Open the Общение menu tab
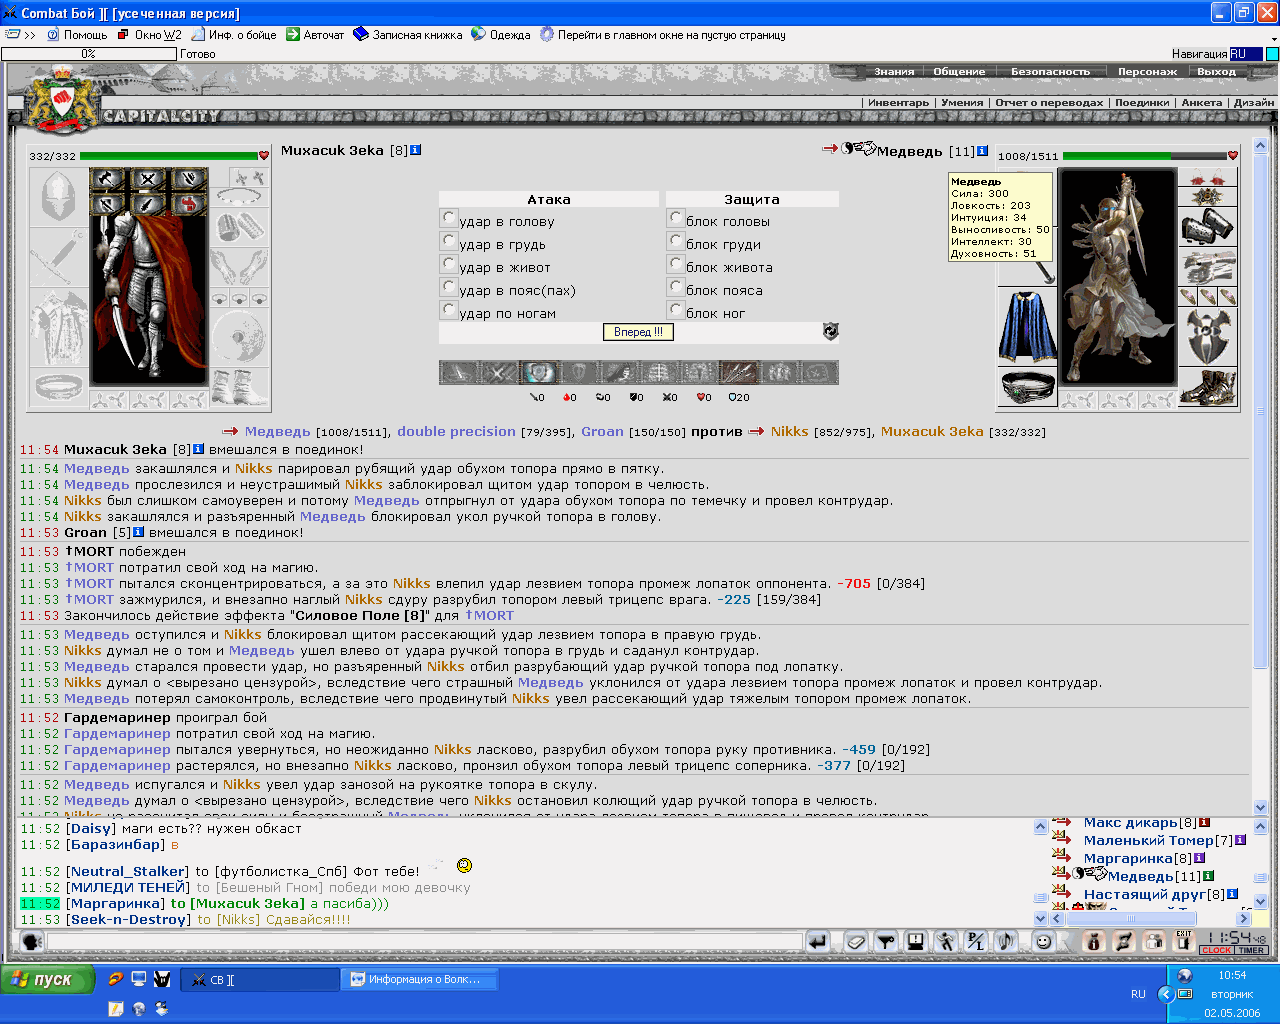Screen dimensions: 1280x1024 (959, 72)
